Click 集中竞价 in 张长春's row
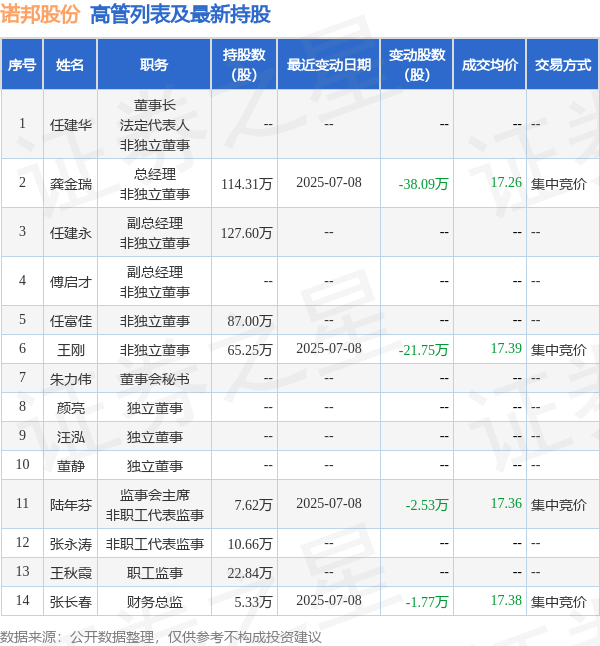This screenshot has width=600, height=646. coord(558,602)
